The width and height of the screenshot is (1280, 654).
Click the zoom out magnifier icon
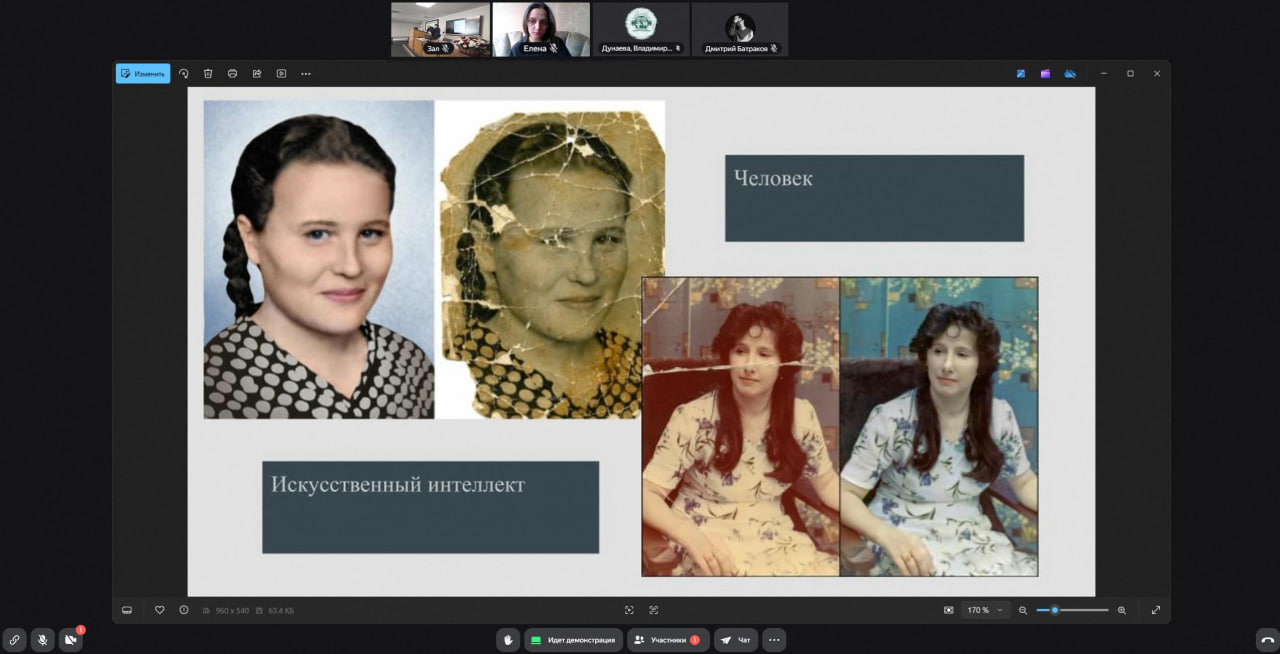(x=1023, y=610)
